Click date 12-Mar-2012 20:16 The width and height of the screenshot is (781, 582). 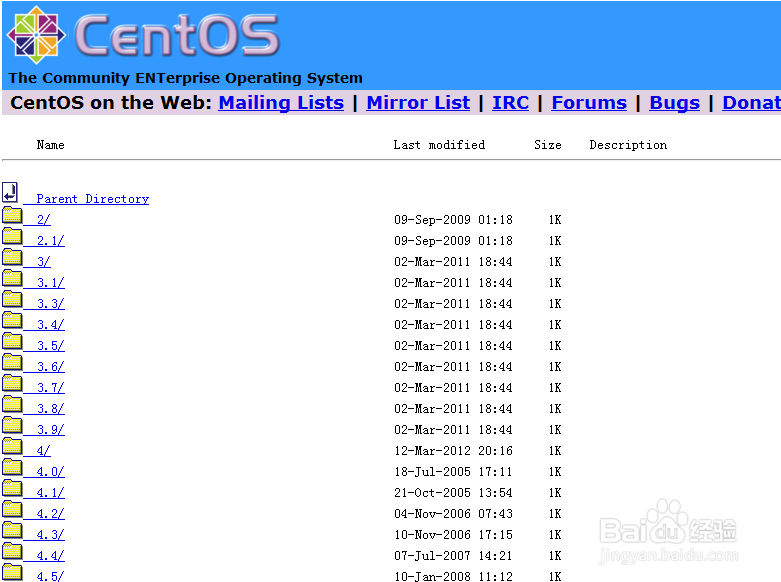click(x=453, y=450)
